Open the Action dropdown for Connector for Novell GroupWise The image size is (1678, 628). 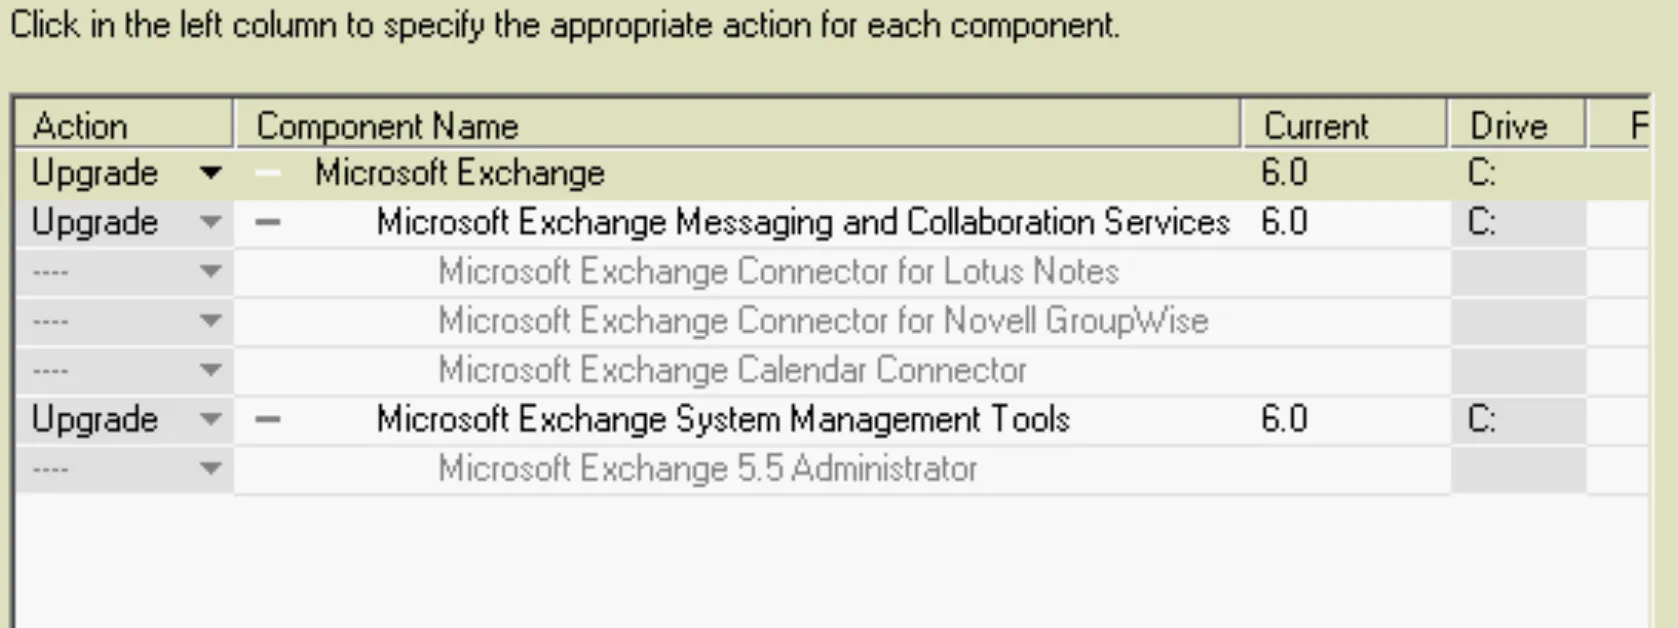click(x=210, y=320)
